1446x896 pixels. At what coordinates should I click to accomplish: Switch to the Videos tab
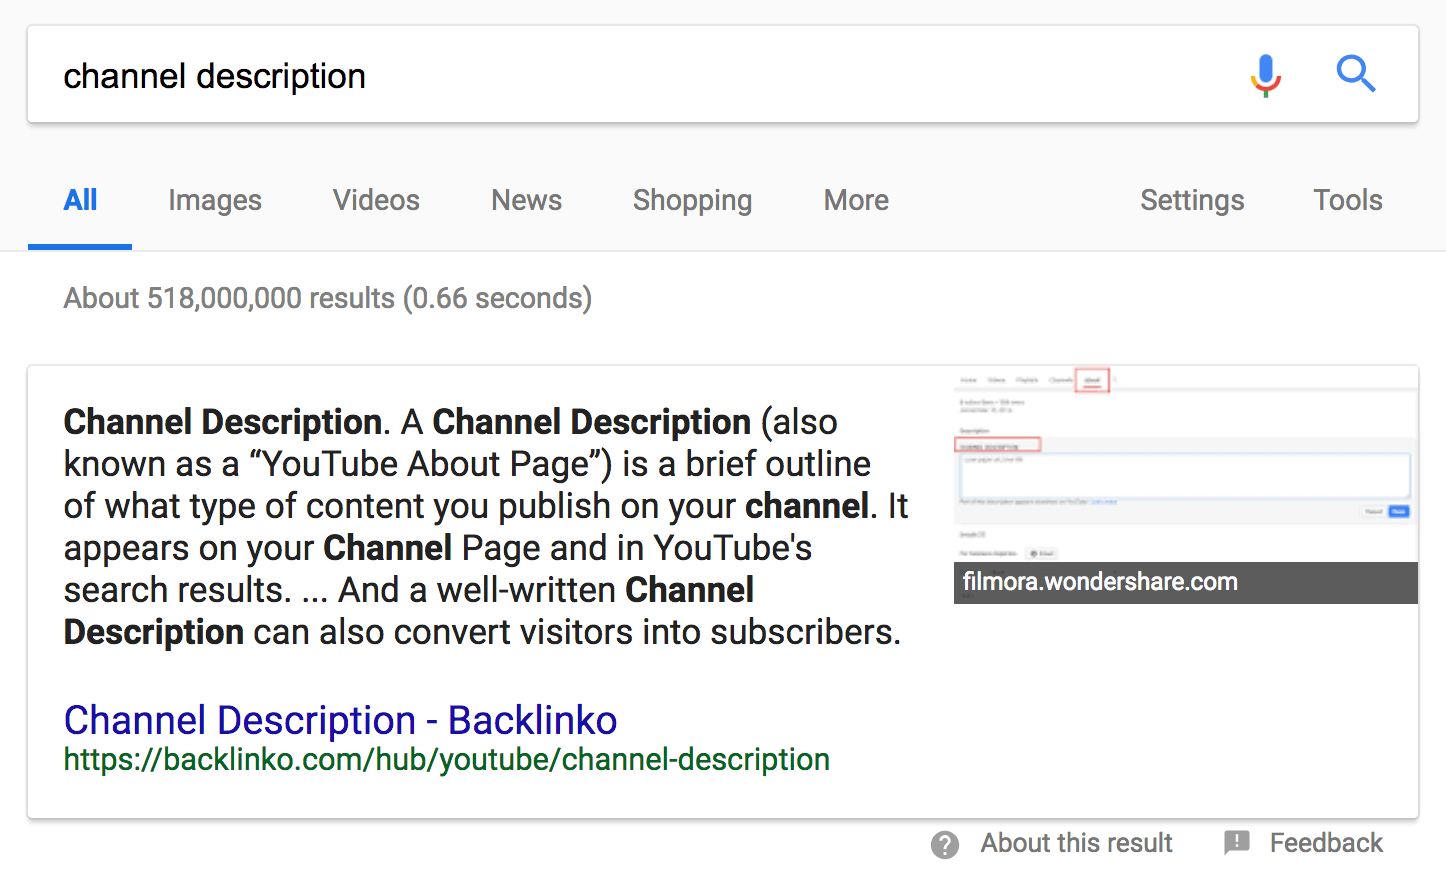[x=376, y=200]
